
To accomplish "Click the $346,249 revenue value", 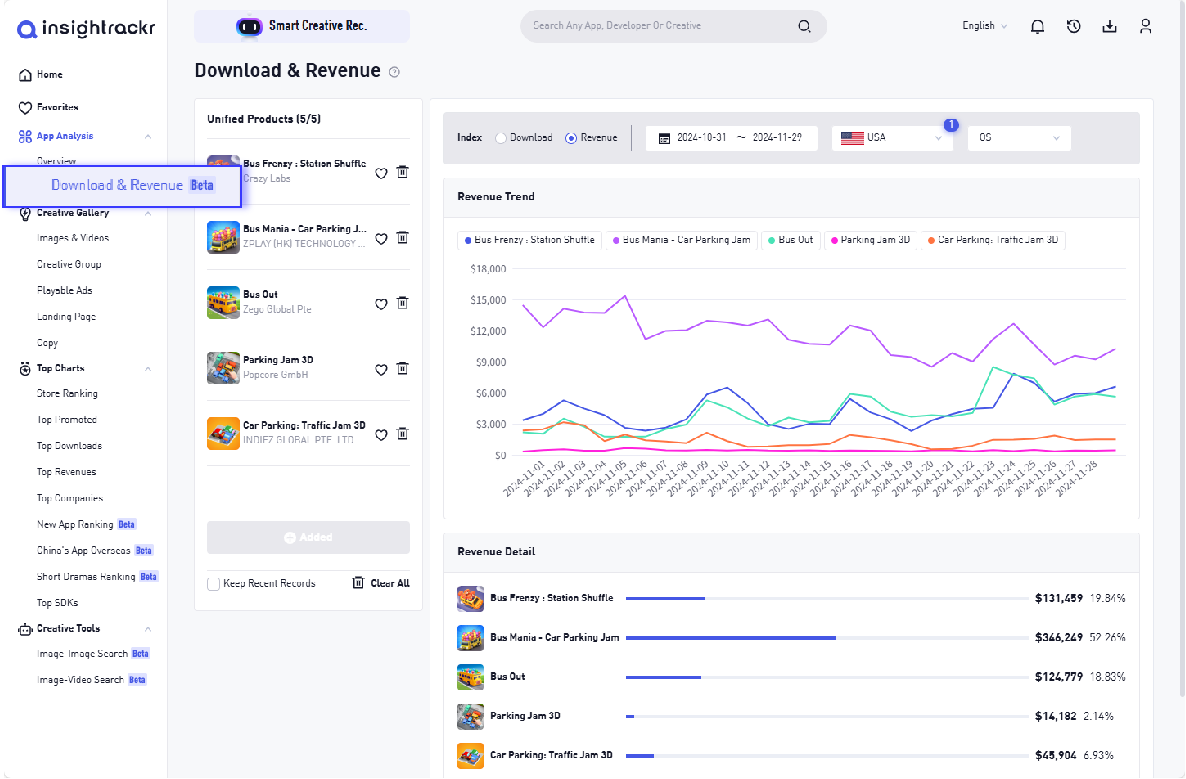I will pyautogui.click(x=1058, y=638).
